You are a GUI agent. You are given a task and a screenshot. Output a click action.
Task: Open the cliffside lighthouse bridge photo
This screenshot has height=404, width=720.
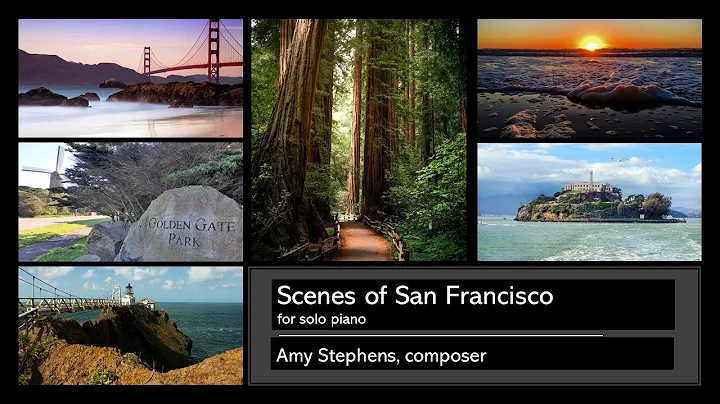(130, 325)
